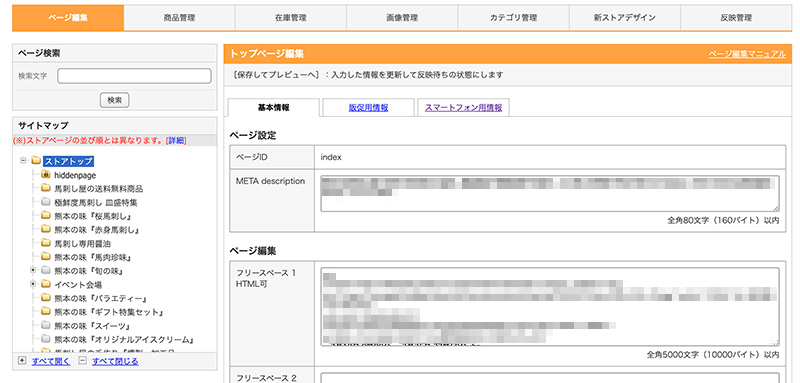Click the サイトマップ panel heading
The image size is (800, 383).
pyautogui.click(x=43, y=125)
